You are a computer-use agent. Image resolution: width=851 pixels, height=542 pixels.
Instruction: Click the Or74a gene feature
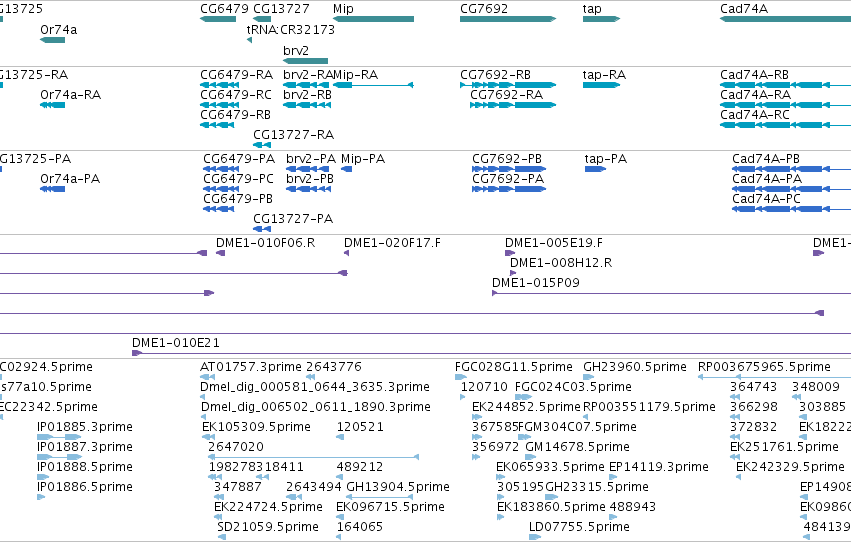tap(53, 40)
